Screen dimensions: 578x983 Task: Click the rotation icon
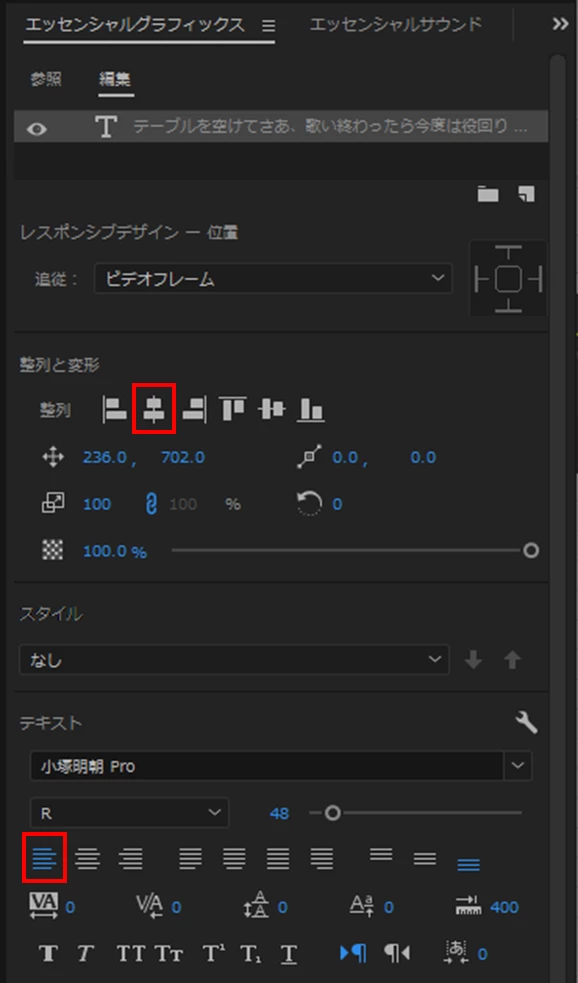click(x=310, y=503)
